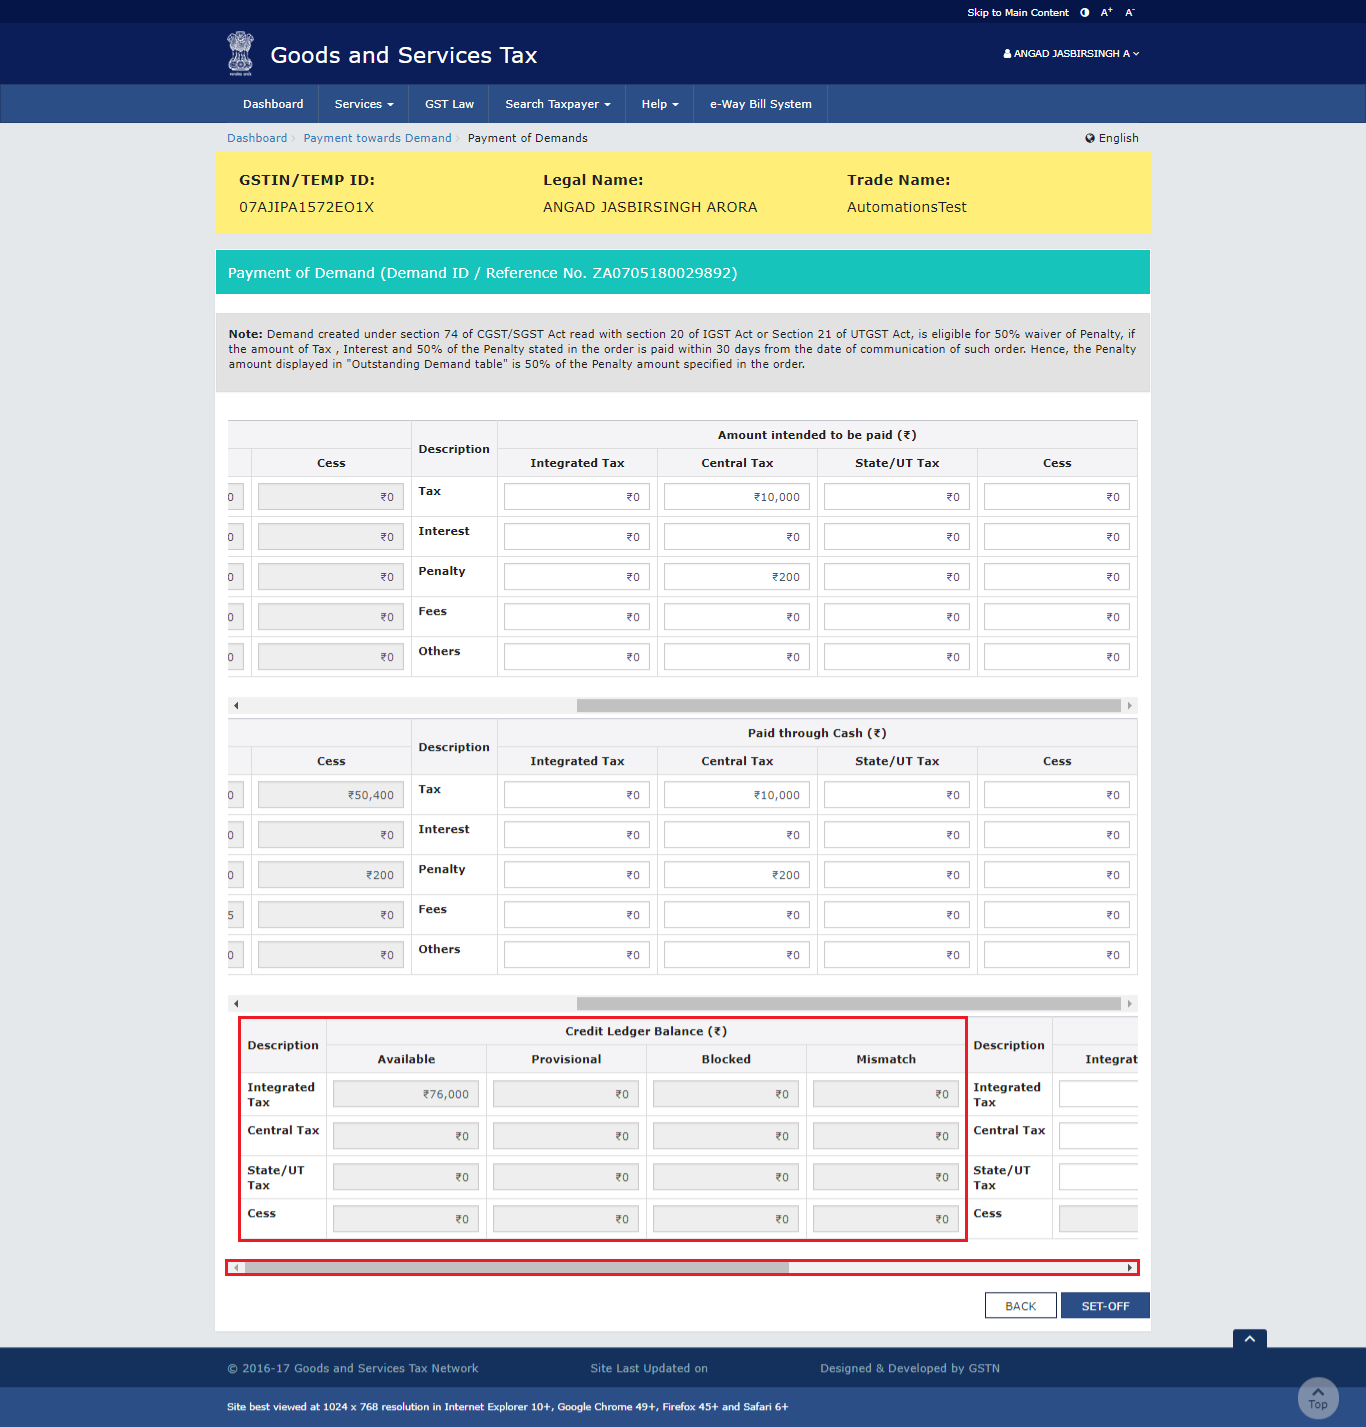Click the national emblem logo beside Goods and Services Tax
The width and height of the screenshot is (1366, 1427).
[240, 53]
